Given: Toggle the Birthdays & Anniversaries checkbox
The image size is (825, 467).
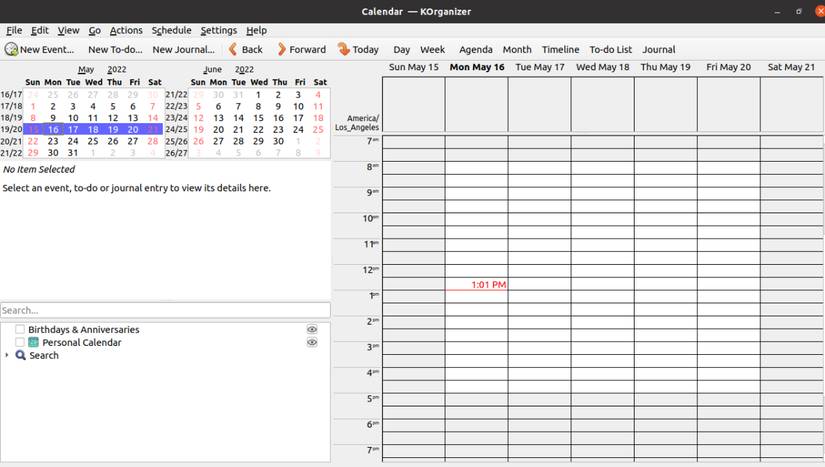Looking at the screenshot, I should [x=20, y=330].
